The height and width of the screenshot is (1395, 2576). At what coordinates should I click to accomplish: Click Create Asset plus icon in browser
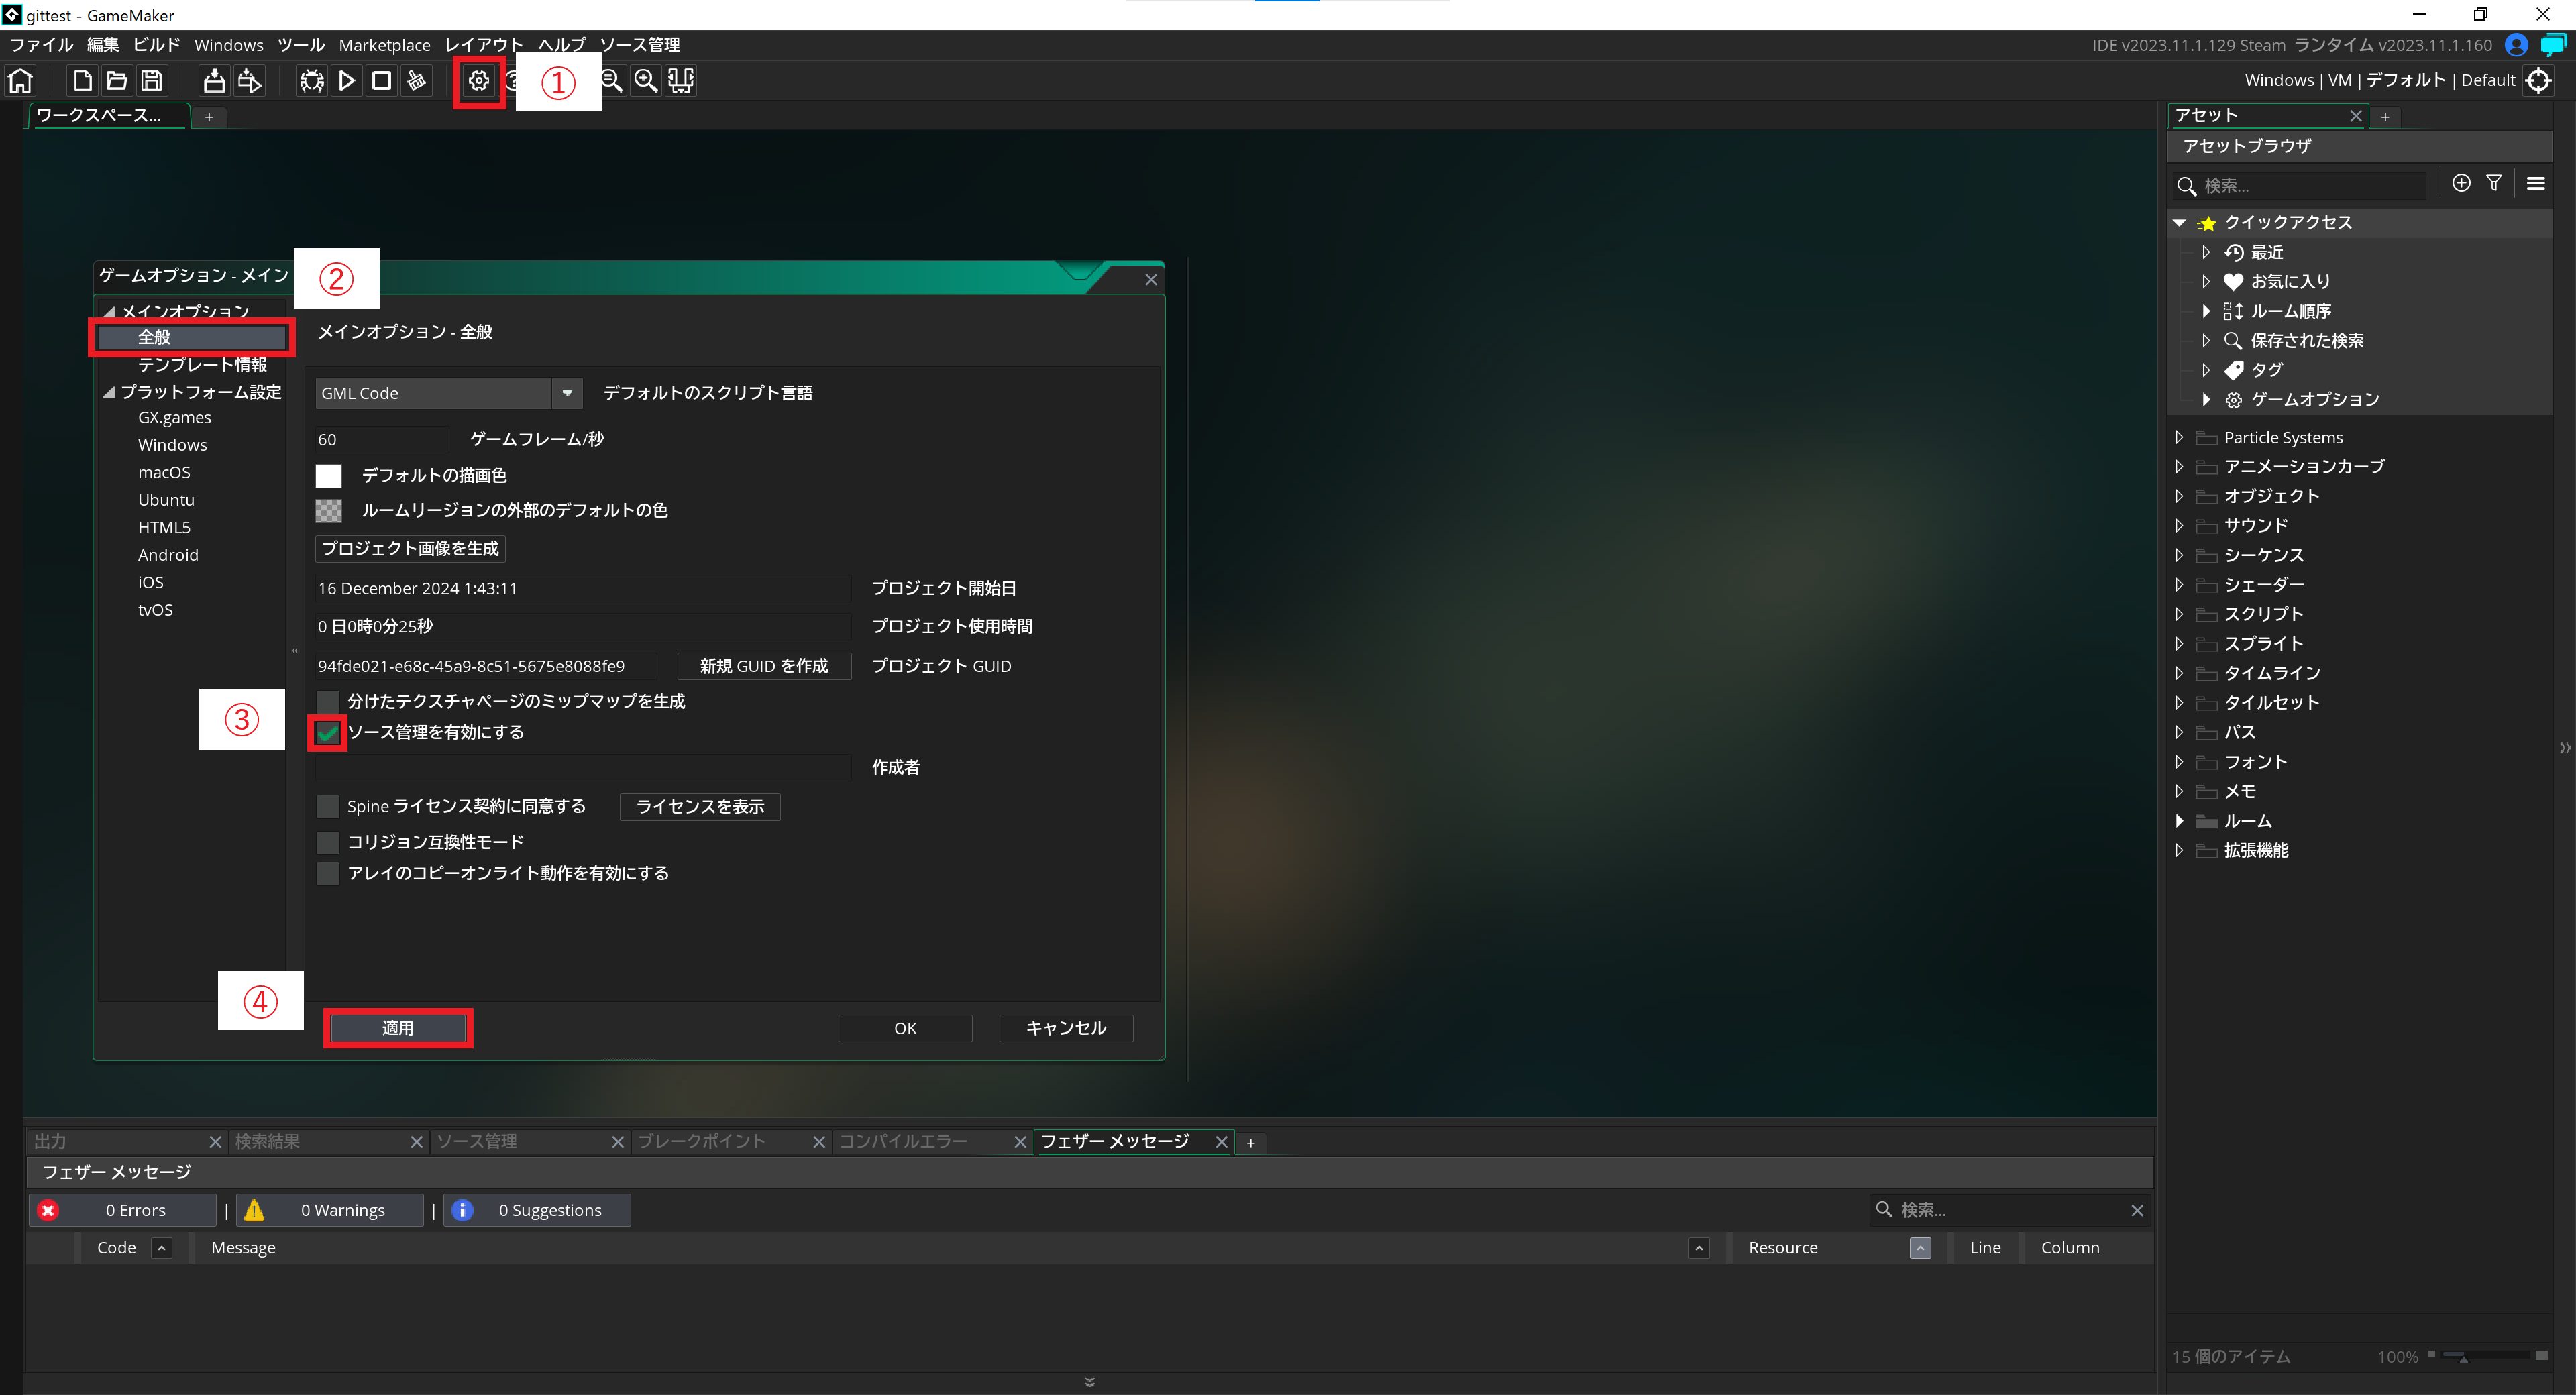click(2461, 184)
